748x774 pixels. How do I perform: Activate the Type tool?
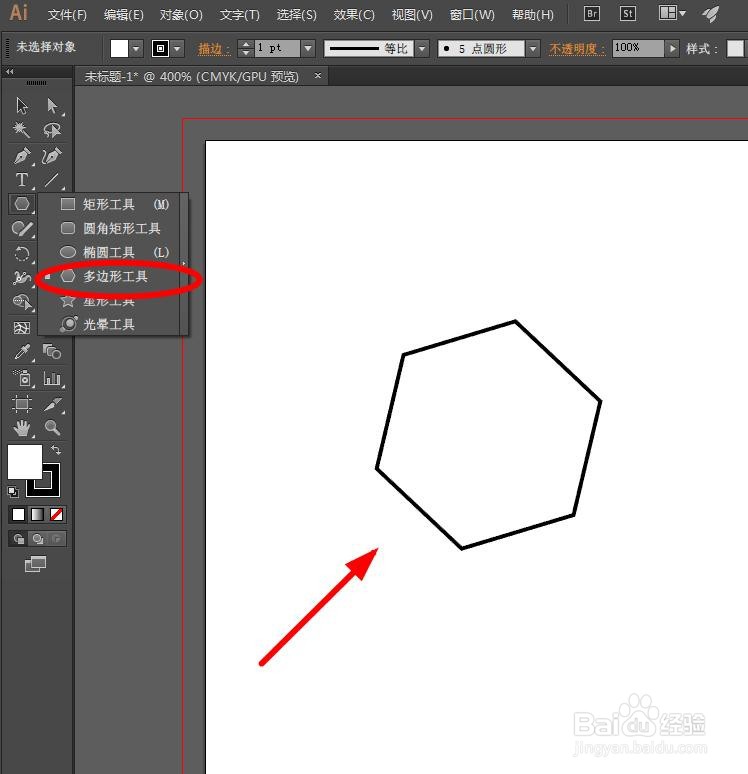(22, 180)
